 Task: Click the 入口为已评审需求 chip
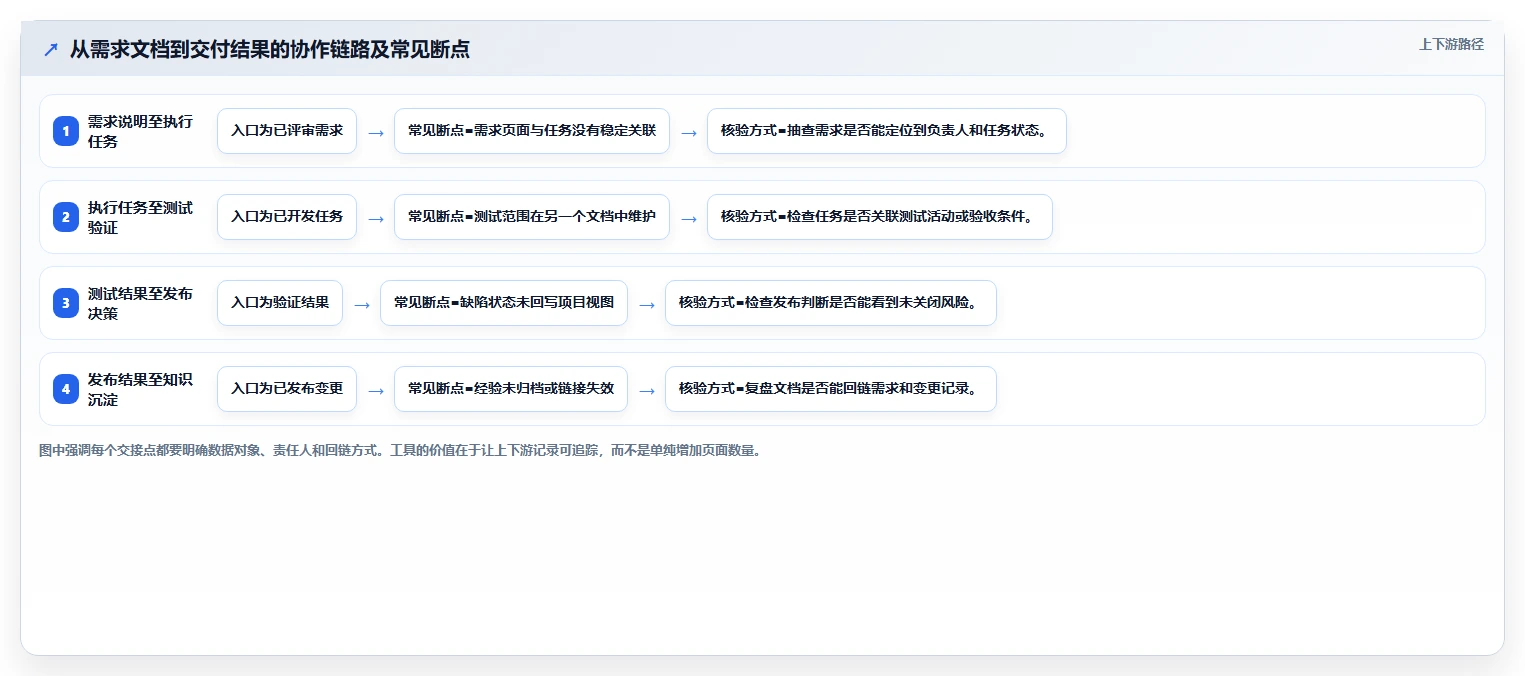point(287,131)
